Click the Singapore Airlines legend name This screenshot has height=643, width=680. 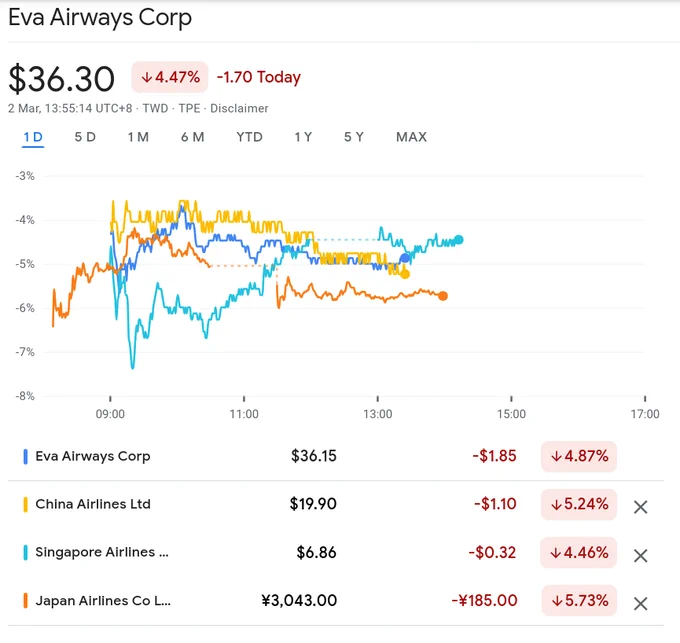pos(102,552)
